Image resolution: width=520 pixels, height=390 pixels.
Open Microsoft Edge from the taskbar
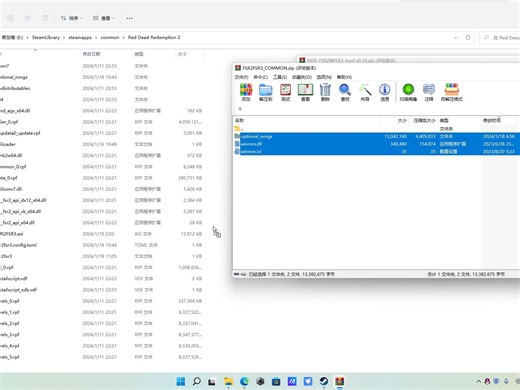point(244,381)
